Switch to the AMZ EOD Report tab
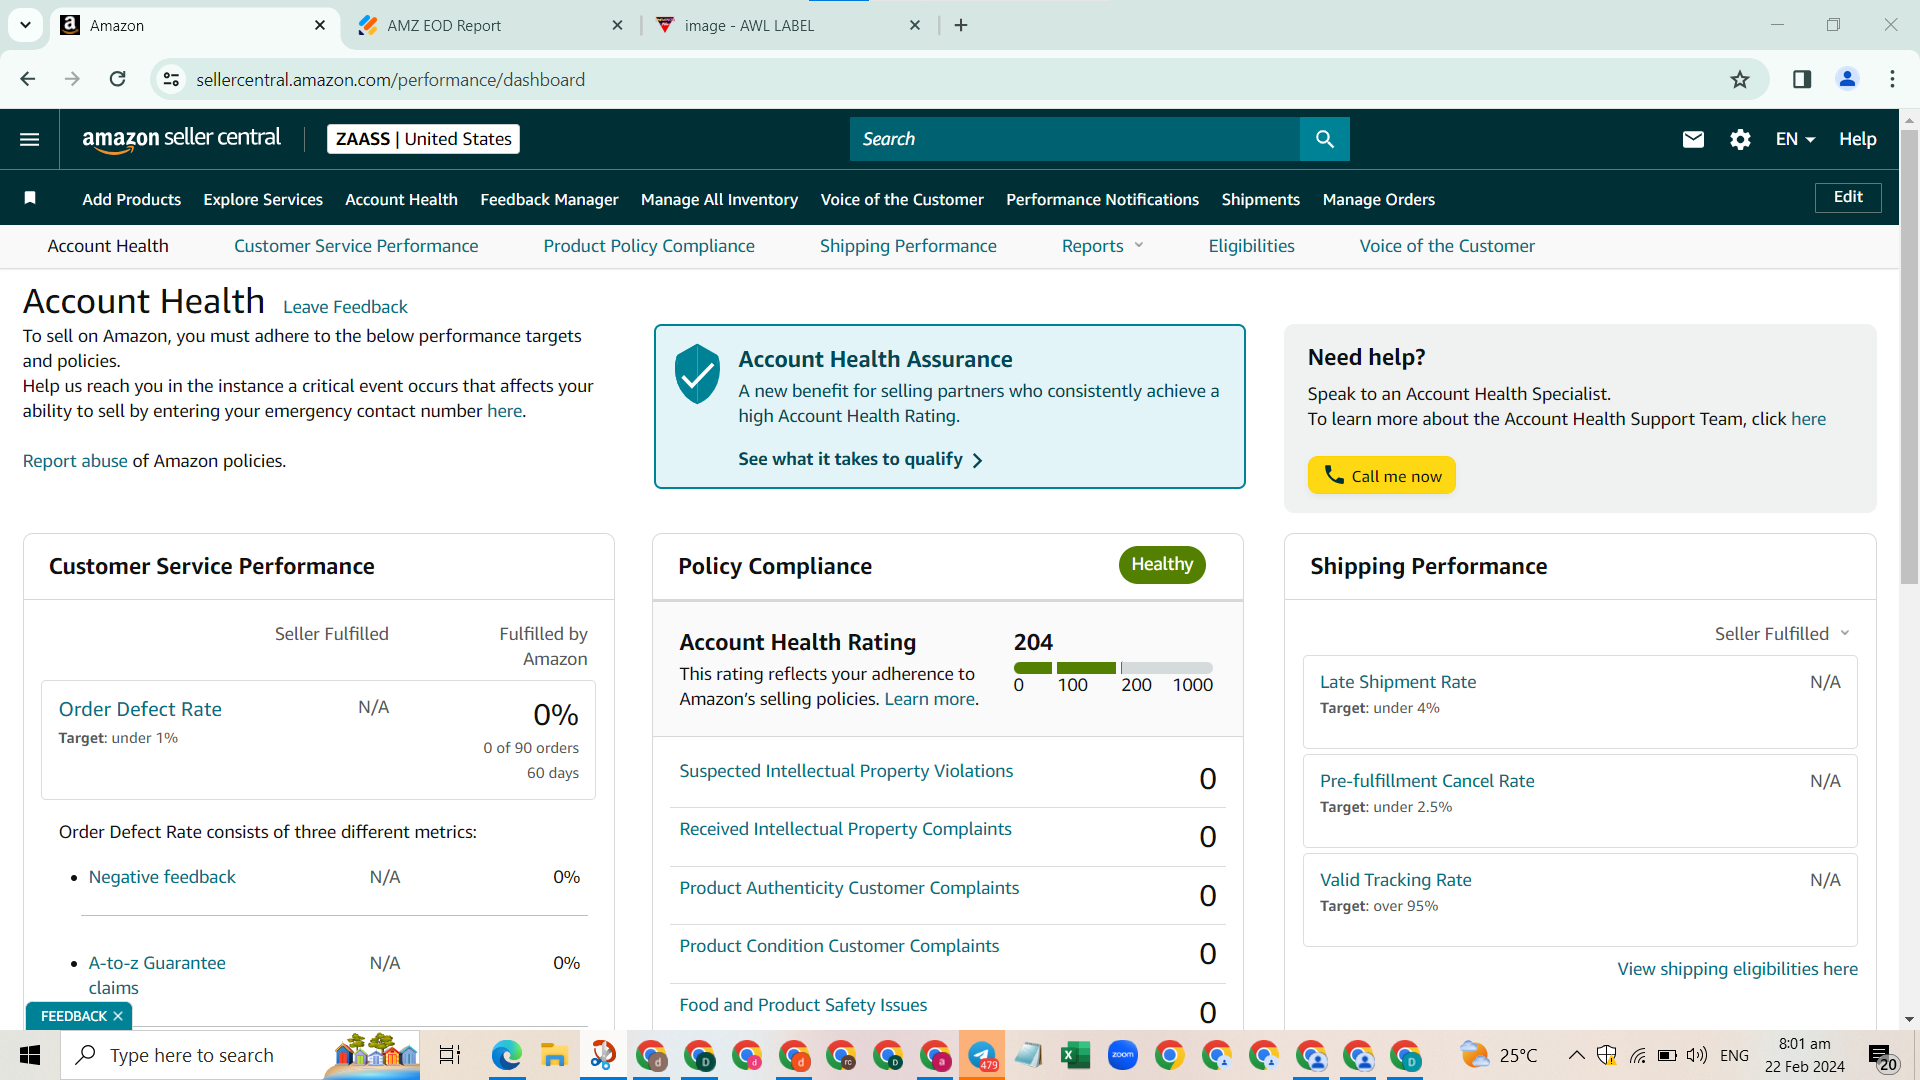 click(490, 25)
